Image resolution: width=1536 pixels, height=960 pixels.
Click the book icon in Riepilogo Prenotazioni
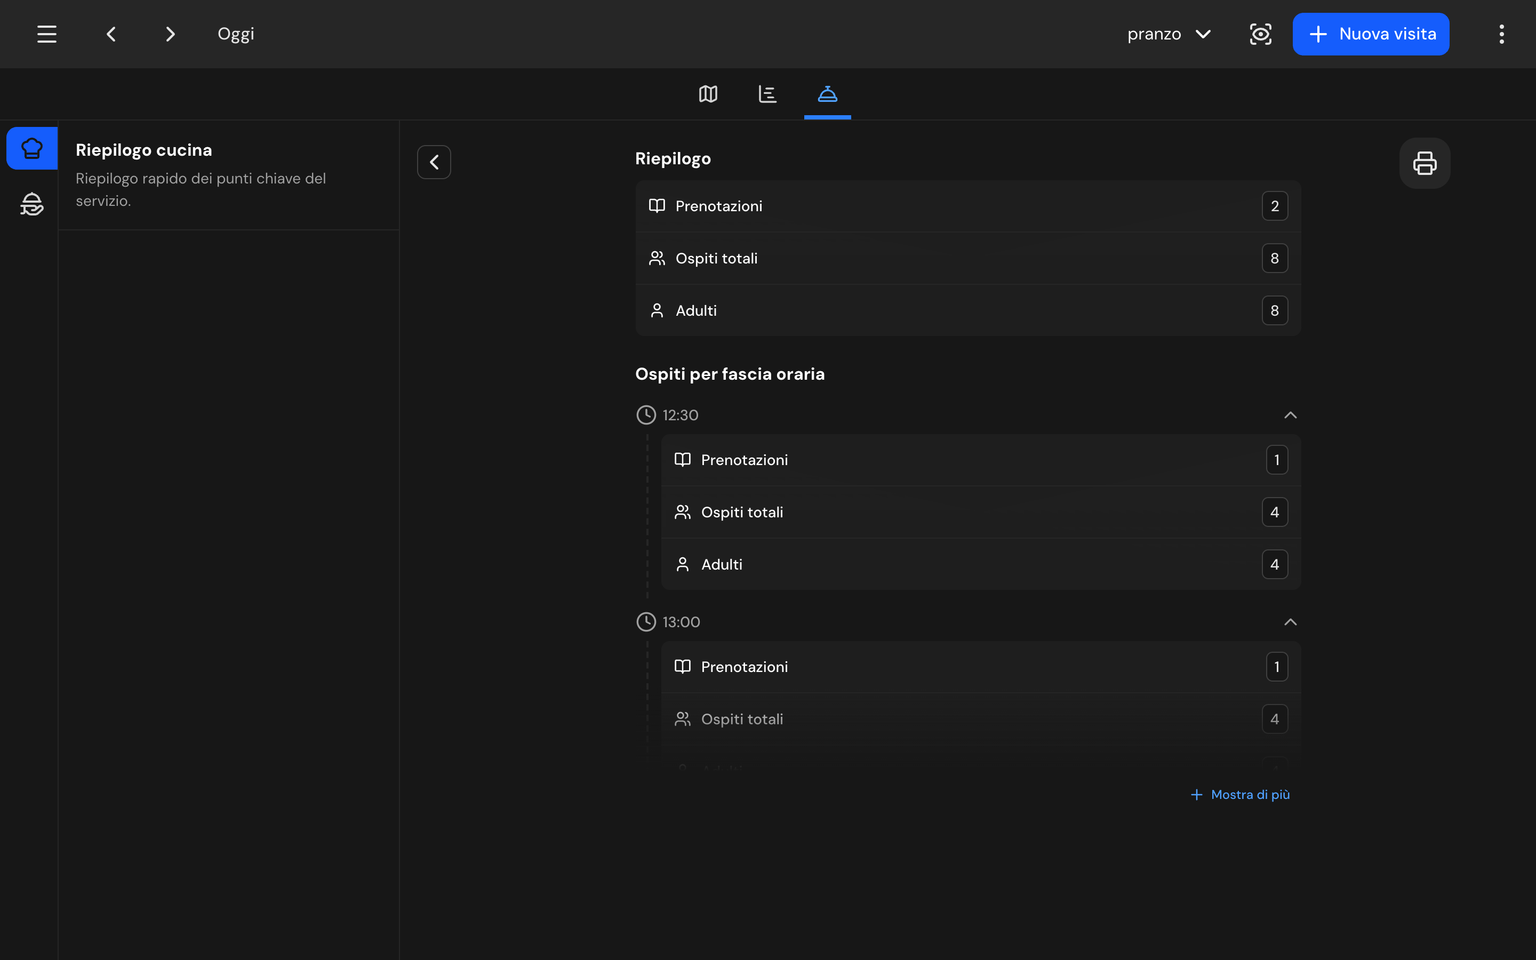tap(657, 206)
